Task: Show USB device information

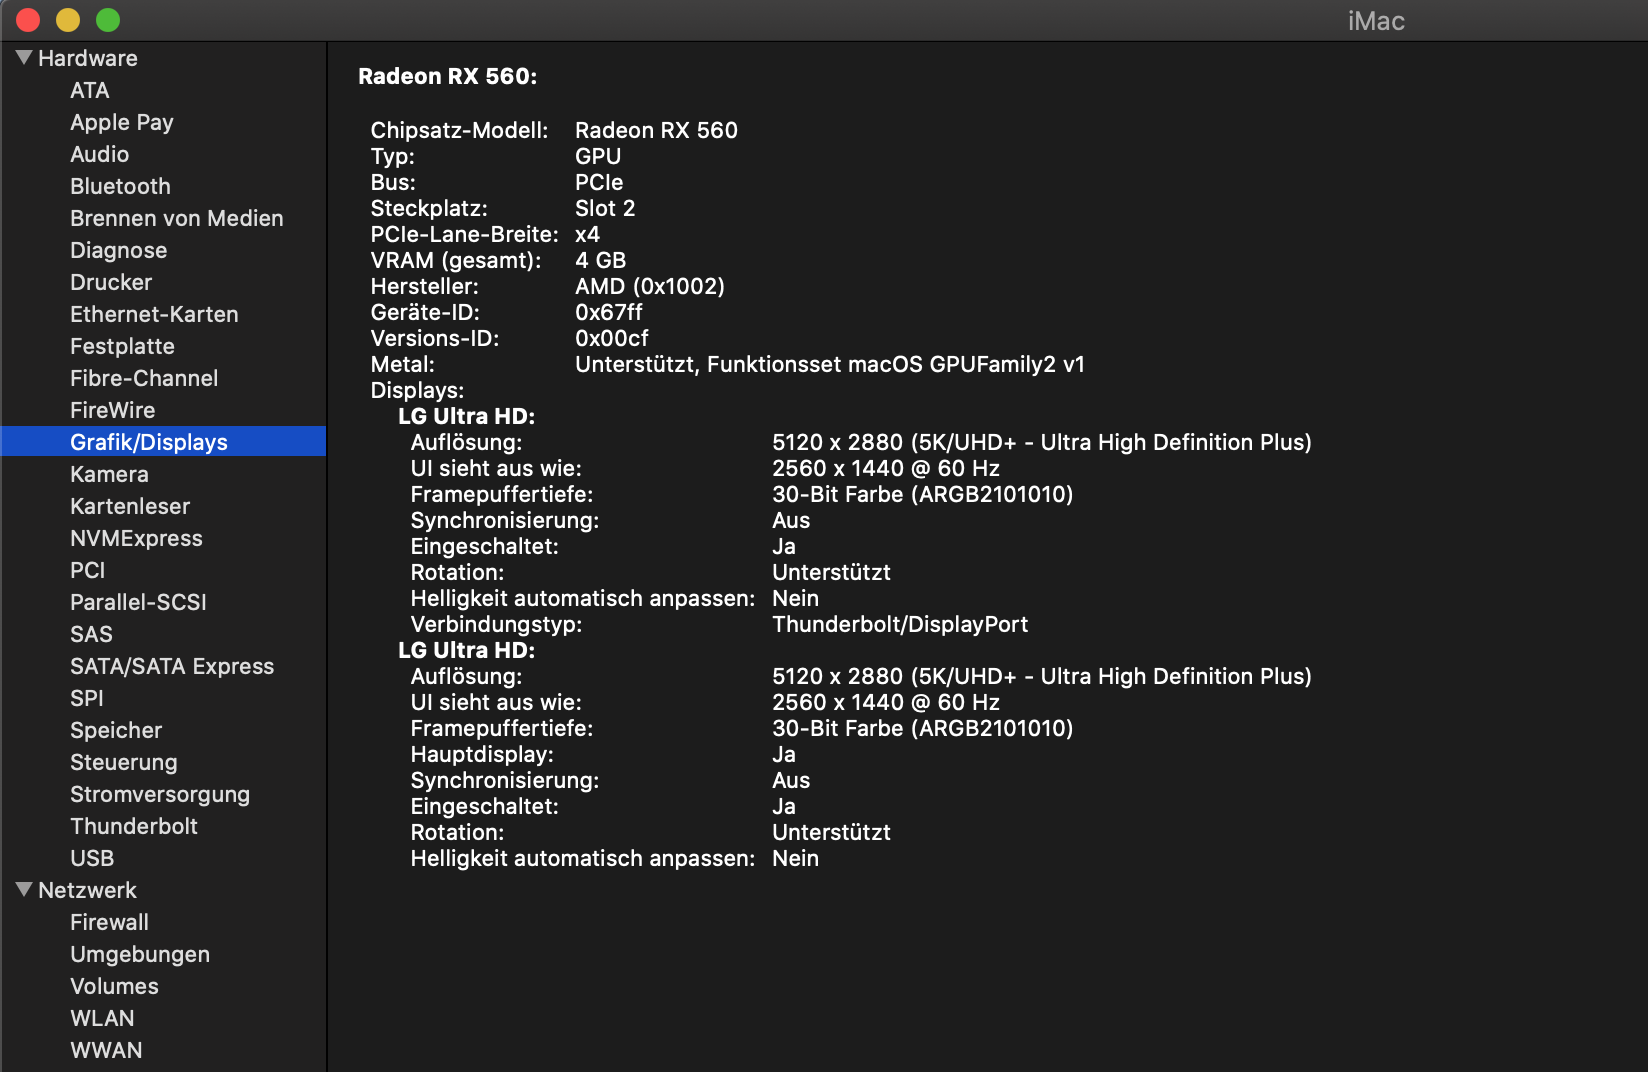Action: [92, 858]
